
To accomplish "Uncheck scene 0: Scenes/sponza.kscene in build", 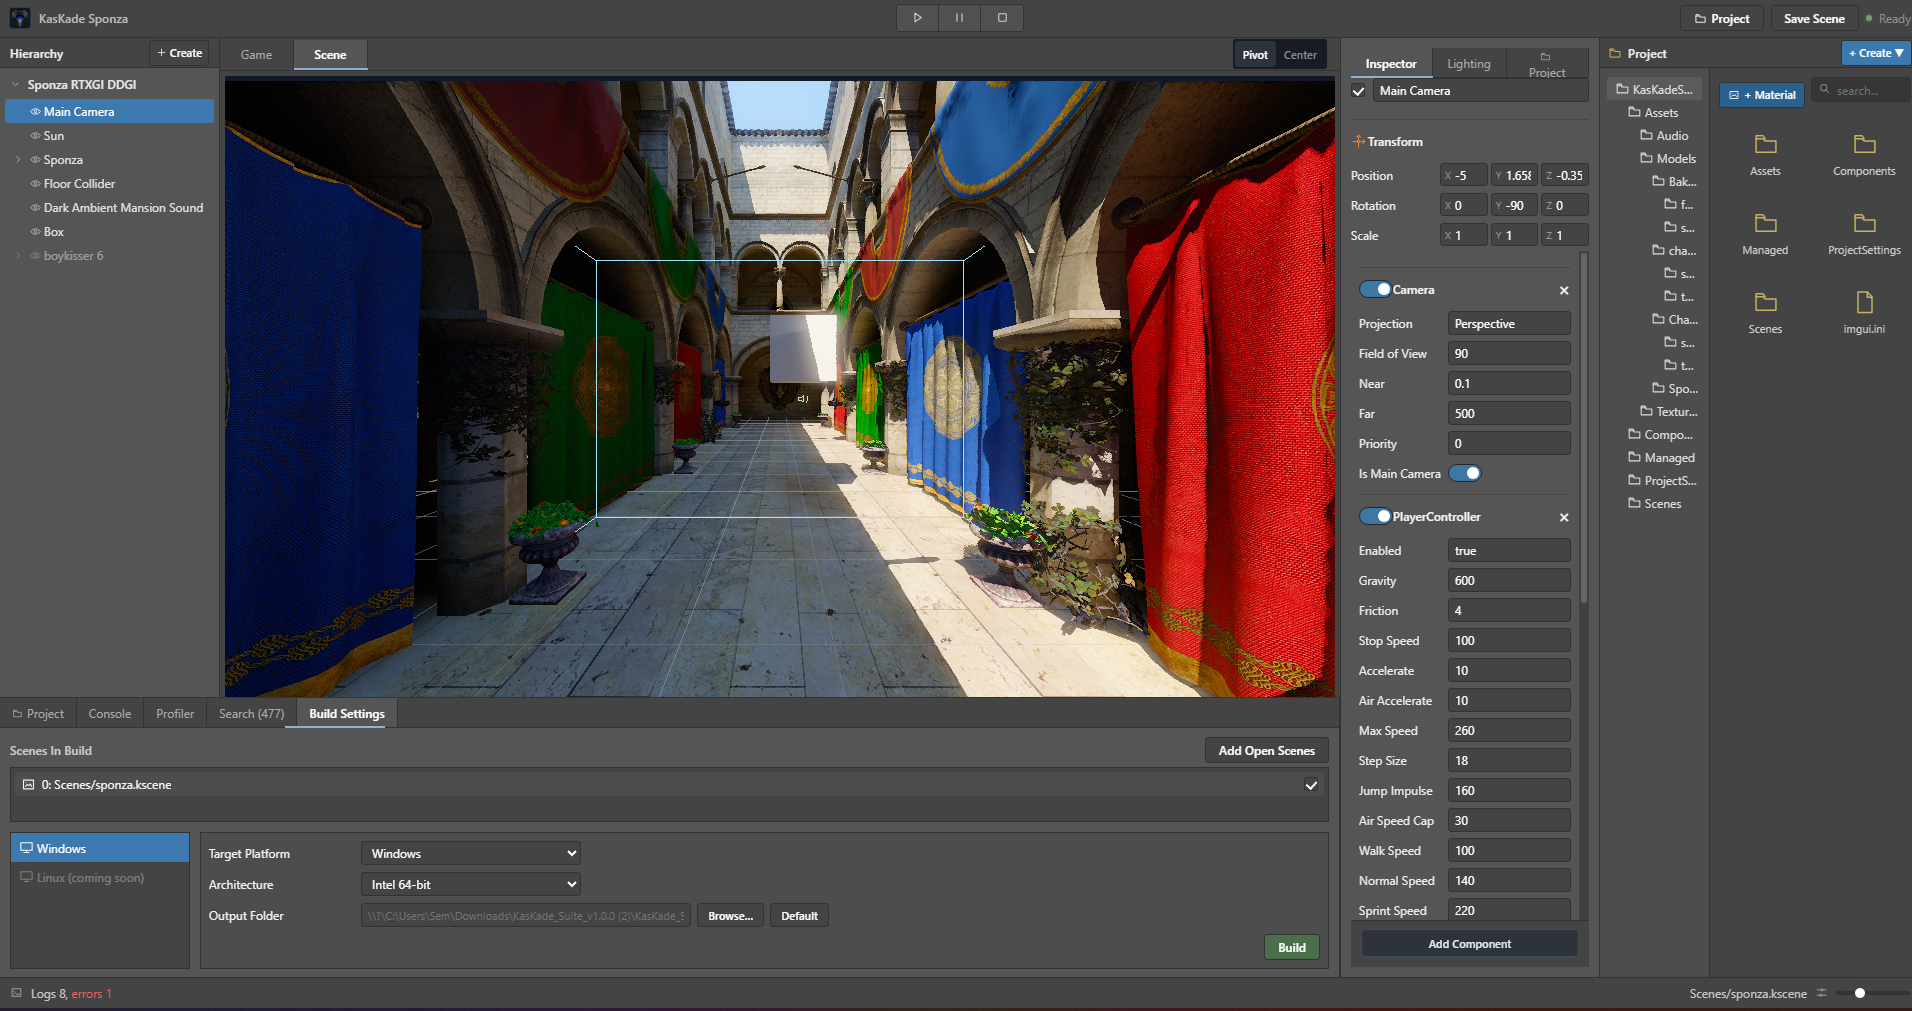I will click(x=1311, y=785).
